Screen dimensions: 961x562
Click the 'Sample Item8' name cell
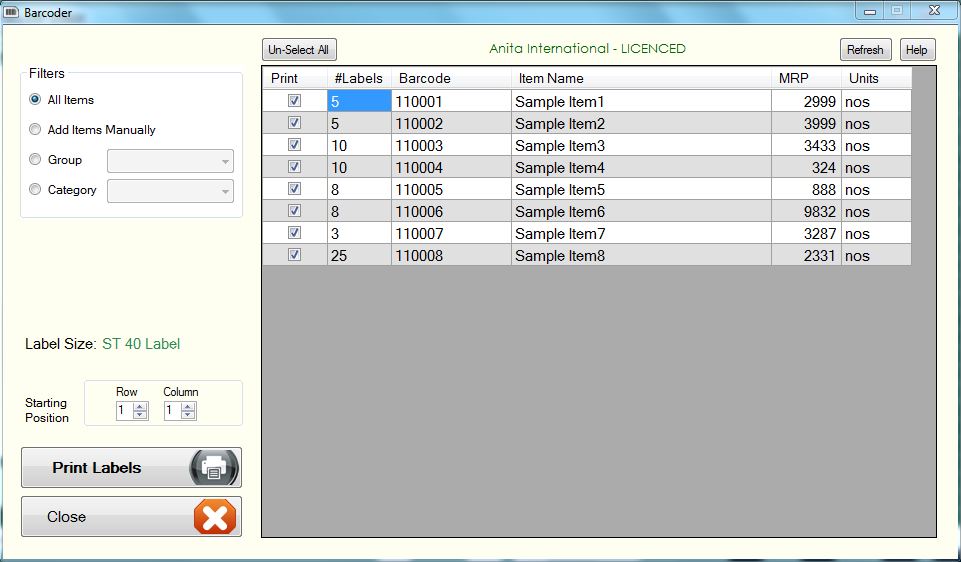[x=641, y=256]
